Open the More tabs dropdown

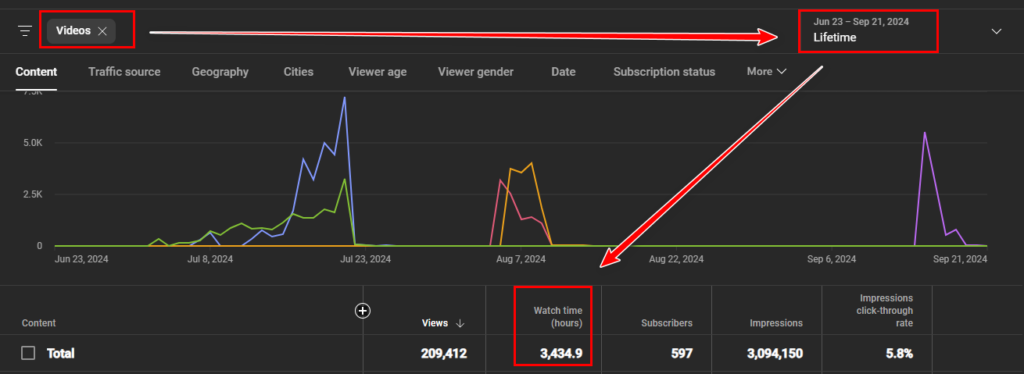tap(766, 72)
